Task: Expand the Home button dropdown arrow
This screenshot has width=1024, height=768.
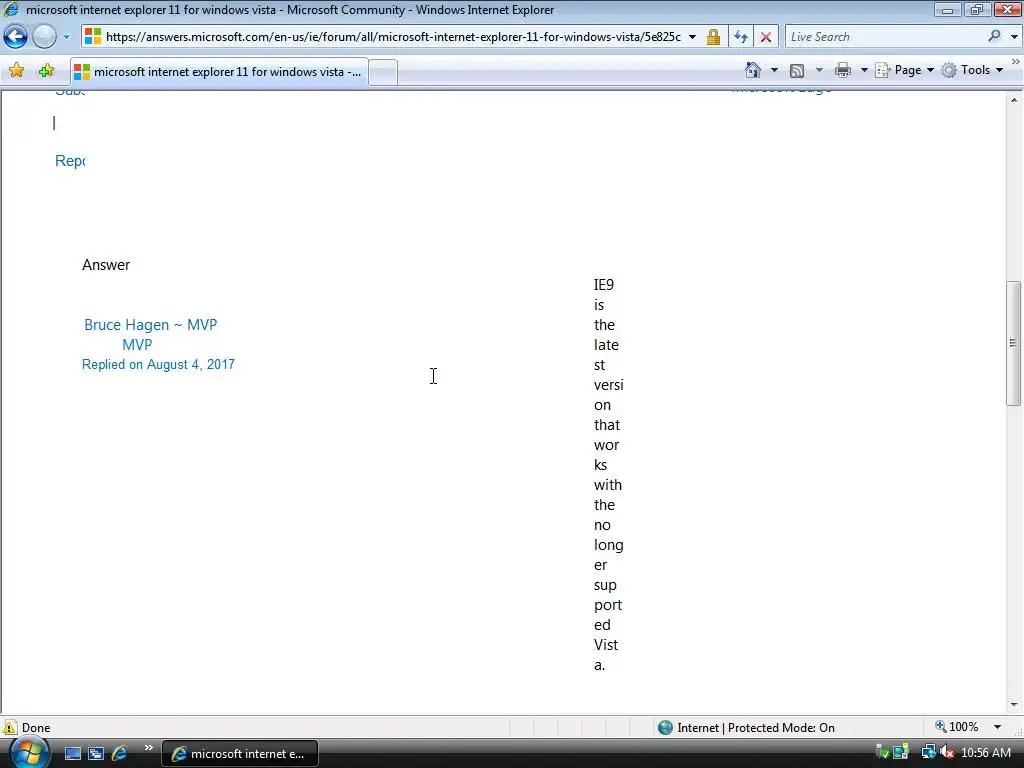Action: click(x=775, y=70)
